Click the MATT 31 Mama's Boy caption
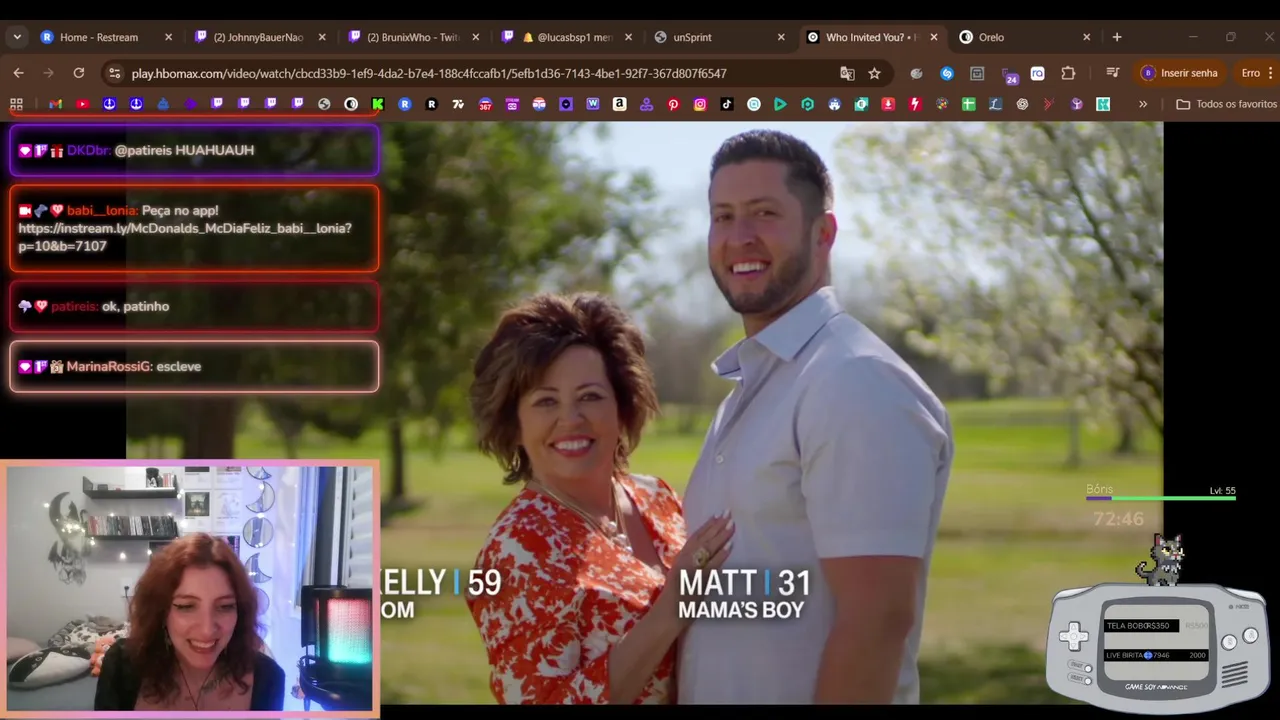This screenshot has height=720, width=1280. point(745,594)
